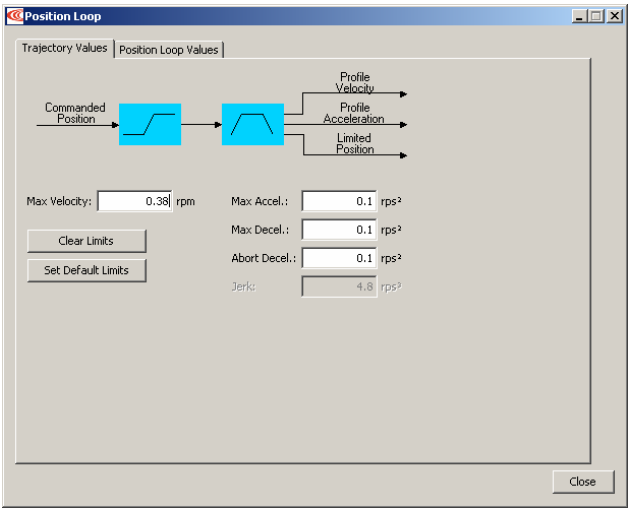
Task: Click the trapezoid profile generator block icon
Action: pos(253,124)
